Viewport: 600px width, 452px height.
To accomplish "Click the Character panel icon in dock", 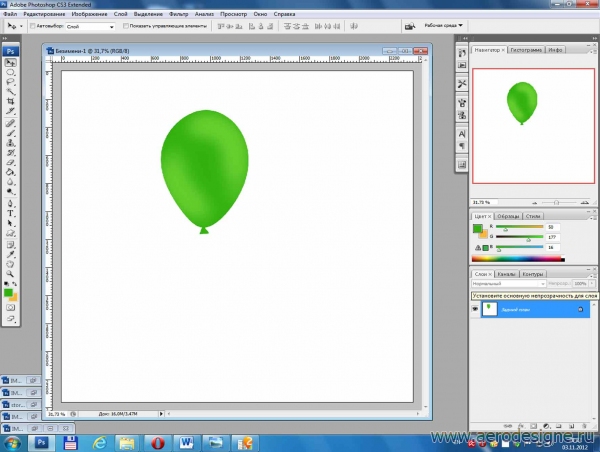I will click(x=462, y=132).
